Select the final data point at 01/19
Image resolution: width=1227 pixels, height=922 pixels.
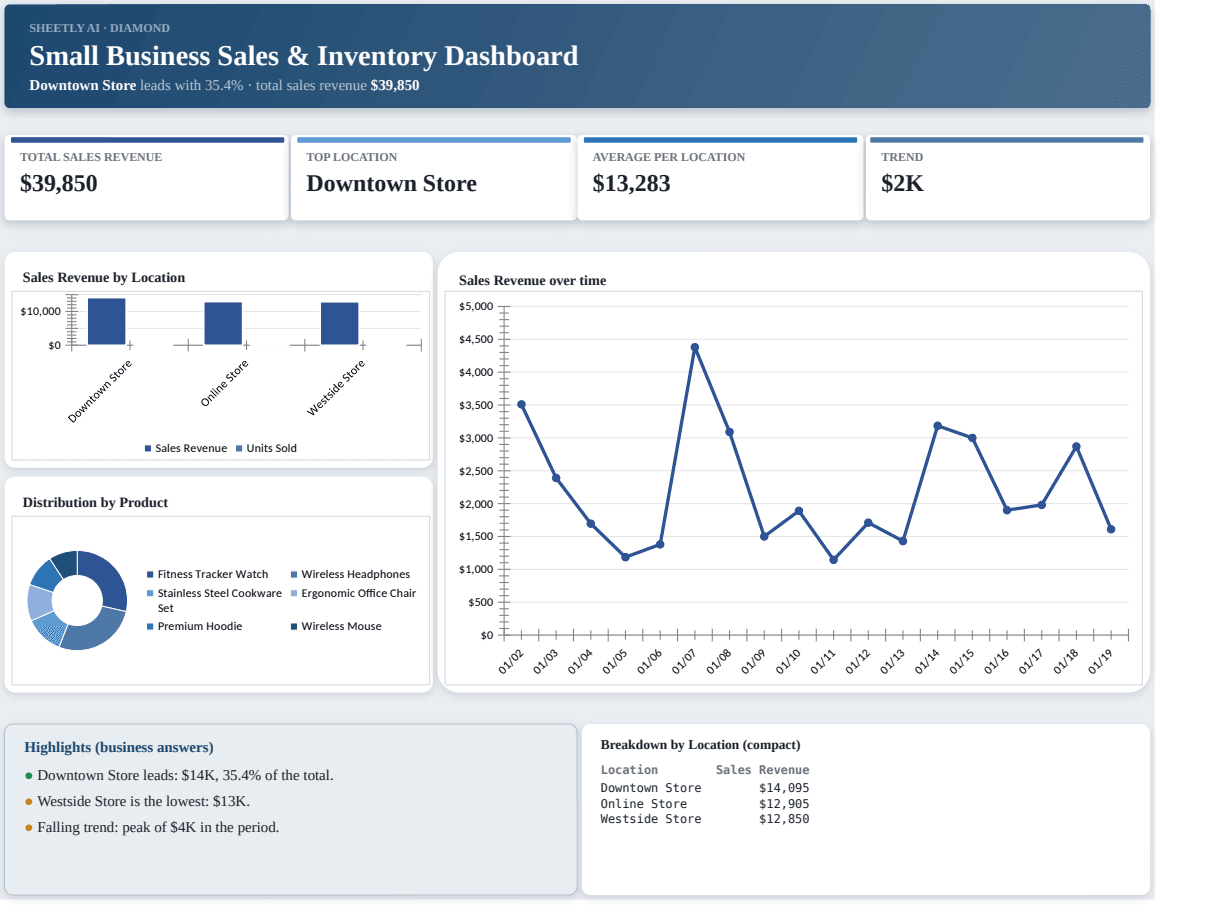(x=1111, y=529)
